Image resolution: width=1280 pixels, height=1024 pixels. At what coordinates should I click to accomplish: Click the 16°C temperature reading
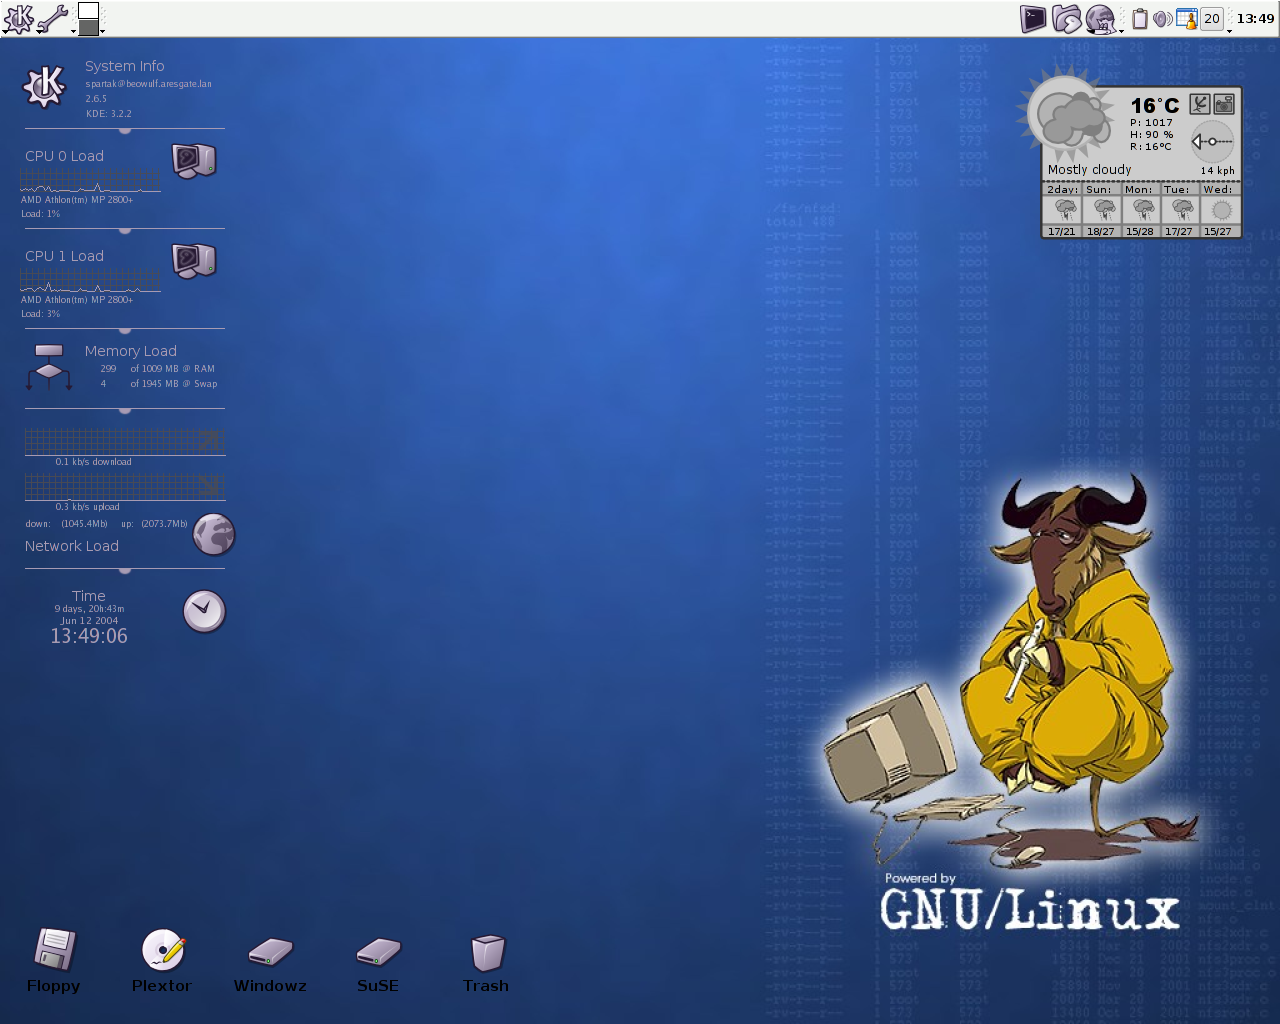pyautogui.click(x=1155, y=105)
